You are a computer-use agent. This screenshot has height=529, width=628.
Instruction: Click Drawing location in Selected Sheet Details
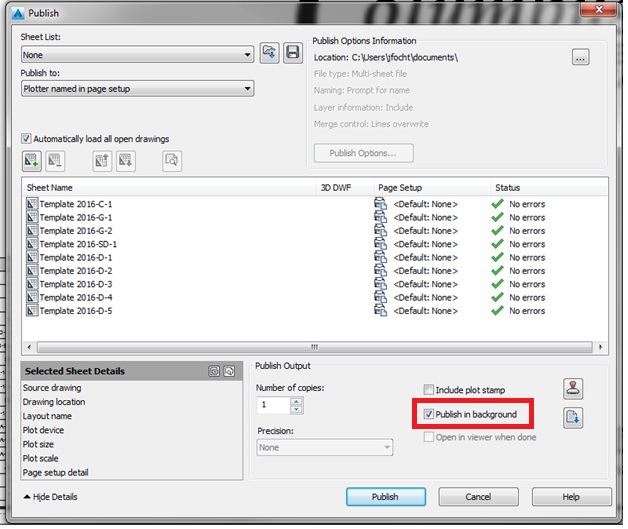pos(54,402)
